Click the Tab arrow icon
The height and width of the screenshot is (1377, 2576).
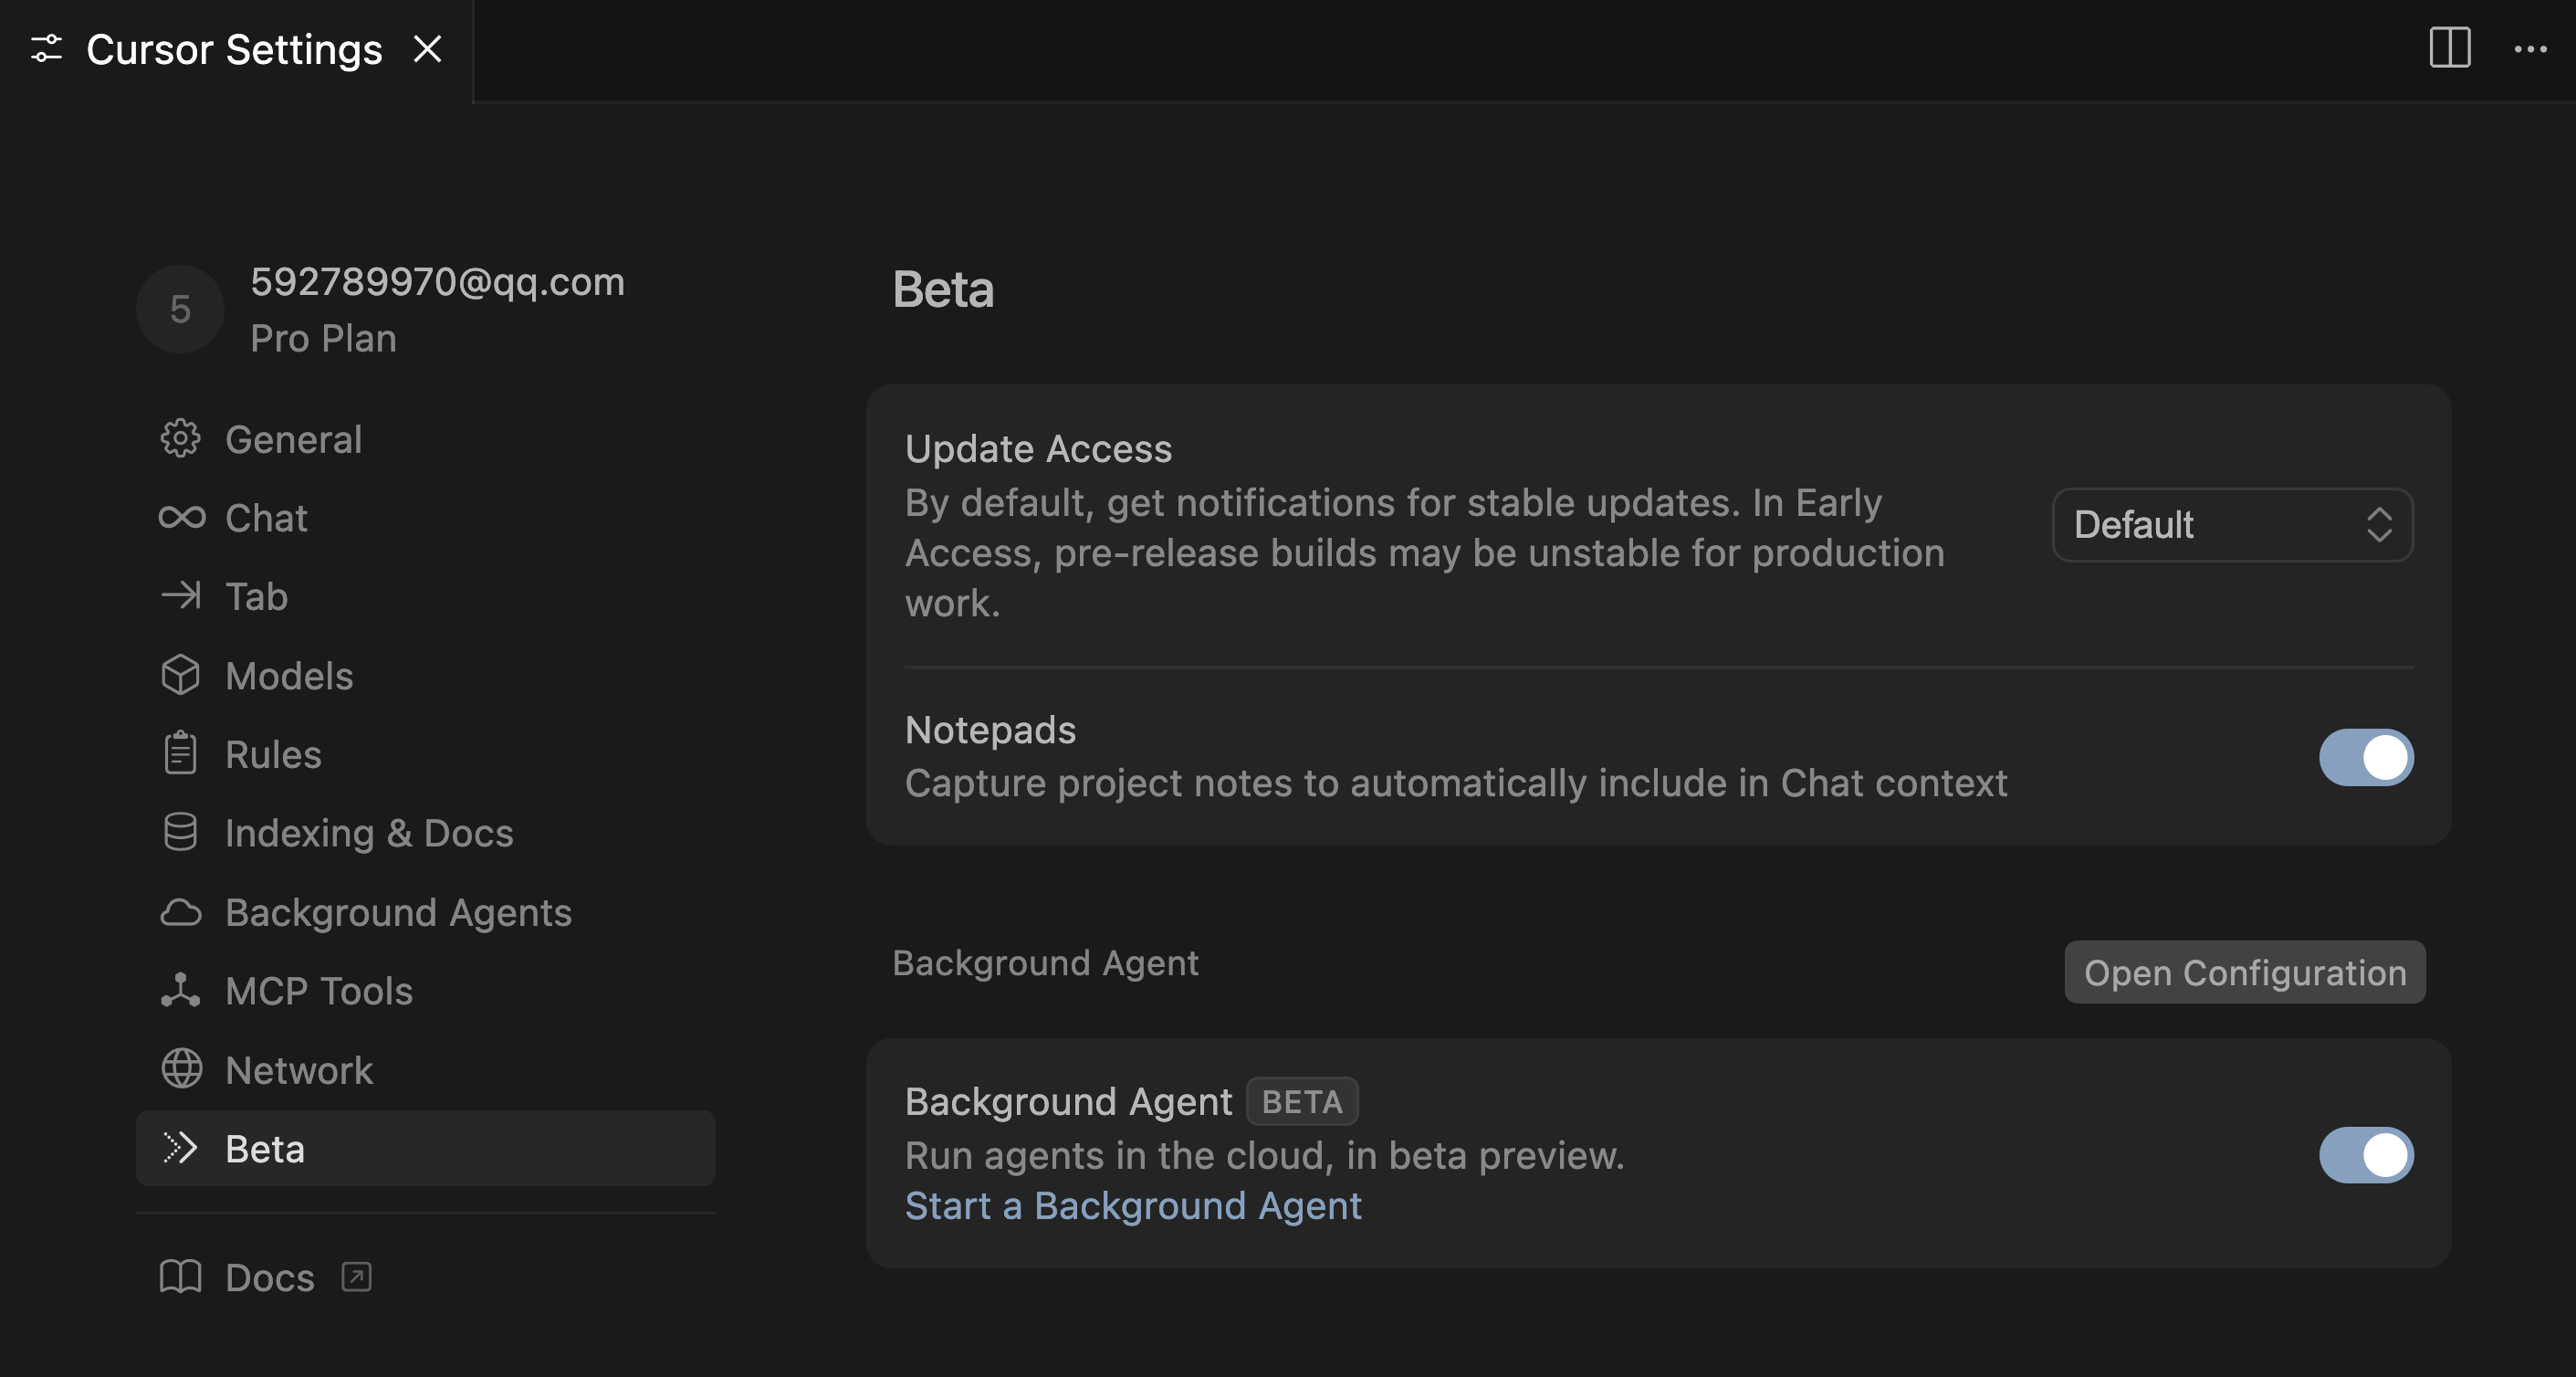point(181,596)
